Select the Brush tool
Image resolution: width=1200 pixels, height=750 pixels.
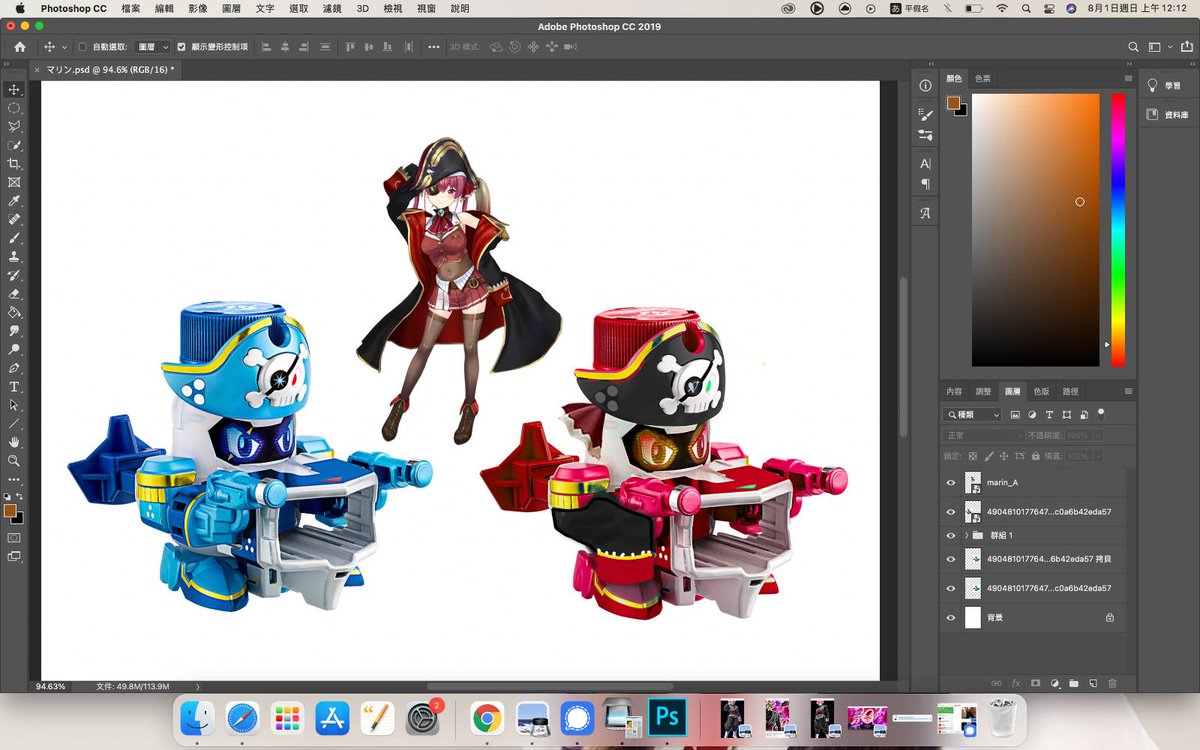click(14, 238)
